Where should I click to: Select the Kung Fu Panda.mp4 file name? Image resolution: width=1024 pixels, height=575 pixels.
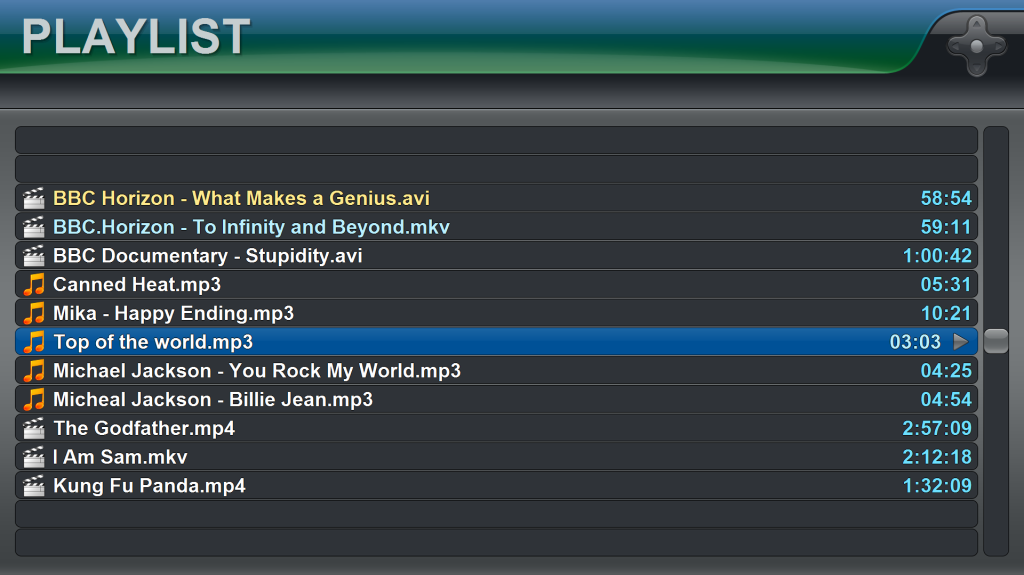pos(150,485)
